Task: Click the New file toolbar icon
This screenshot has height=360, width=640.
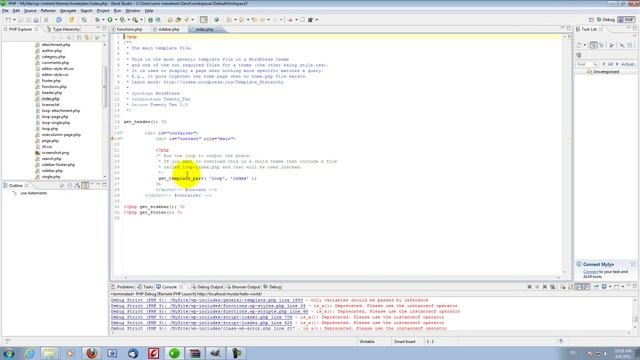Action: (8, 20)
